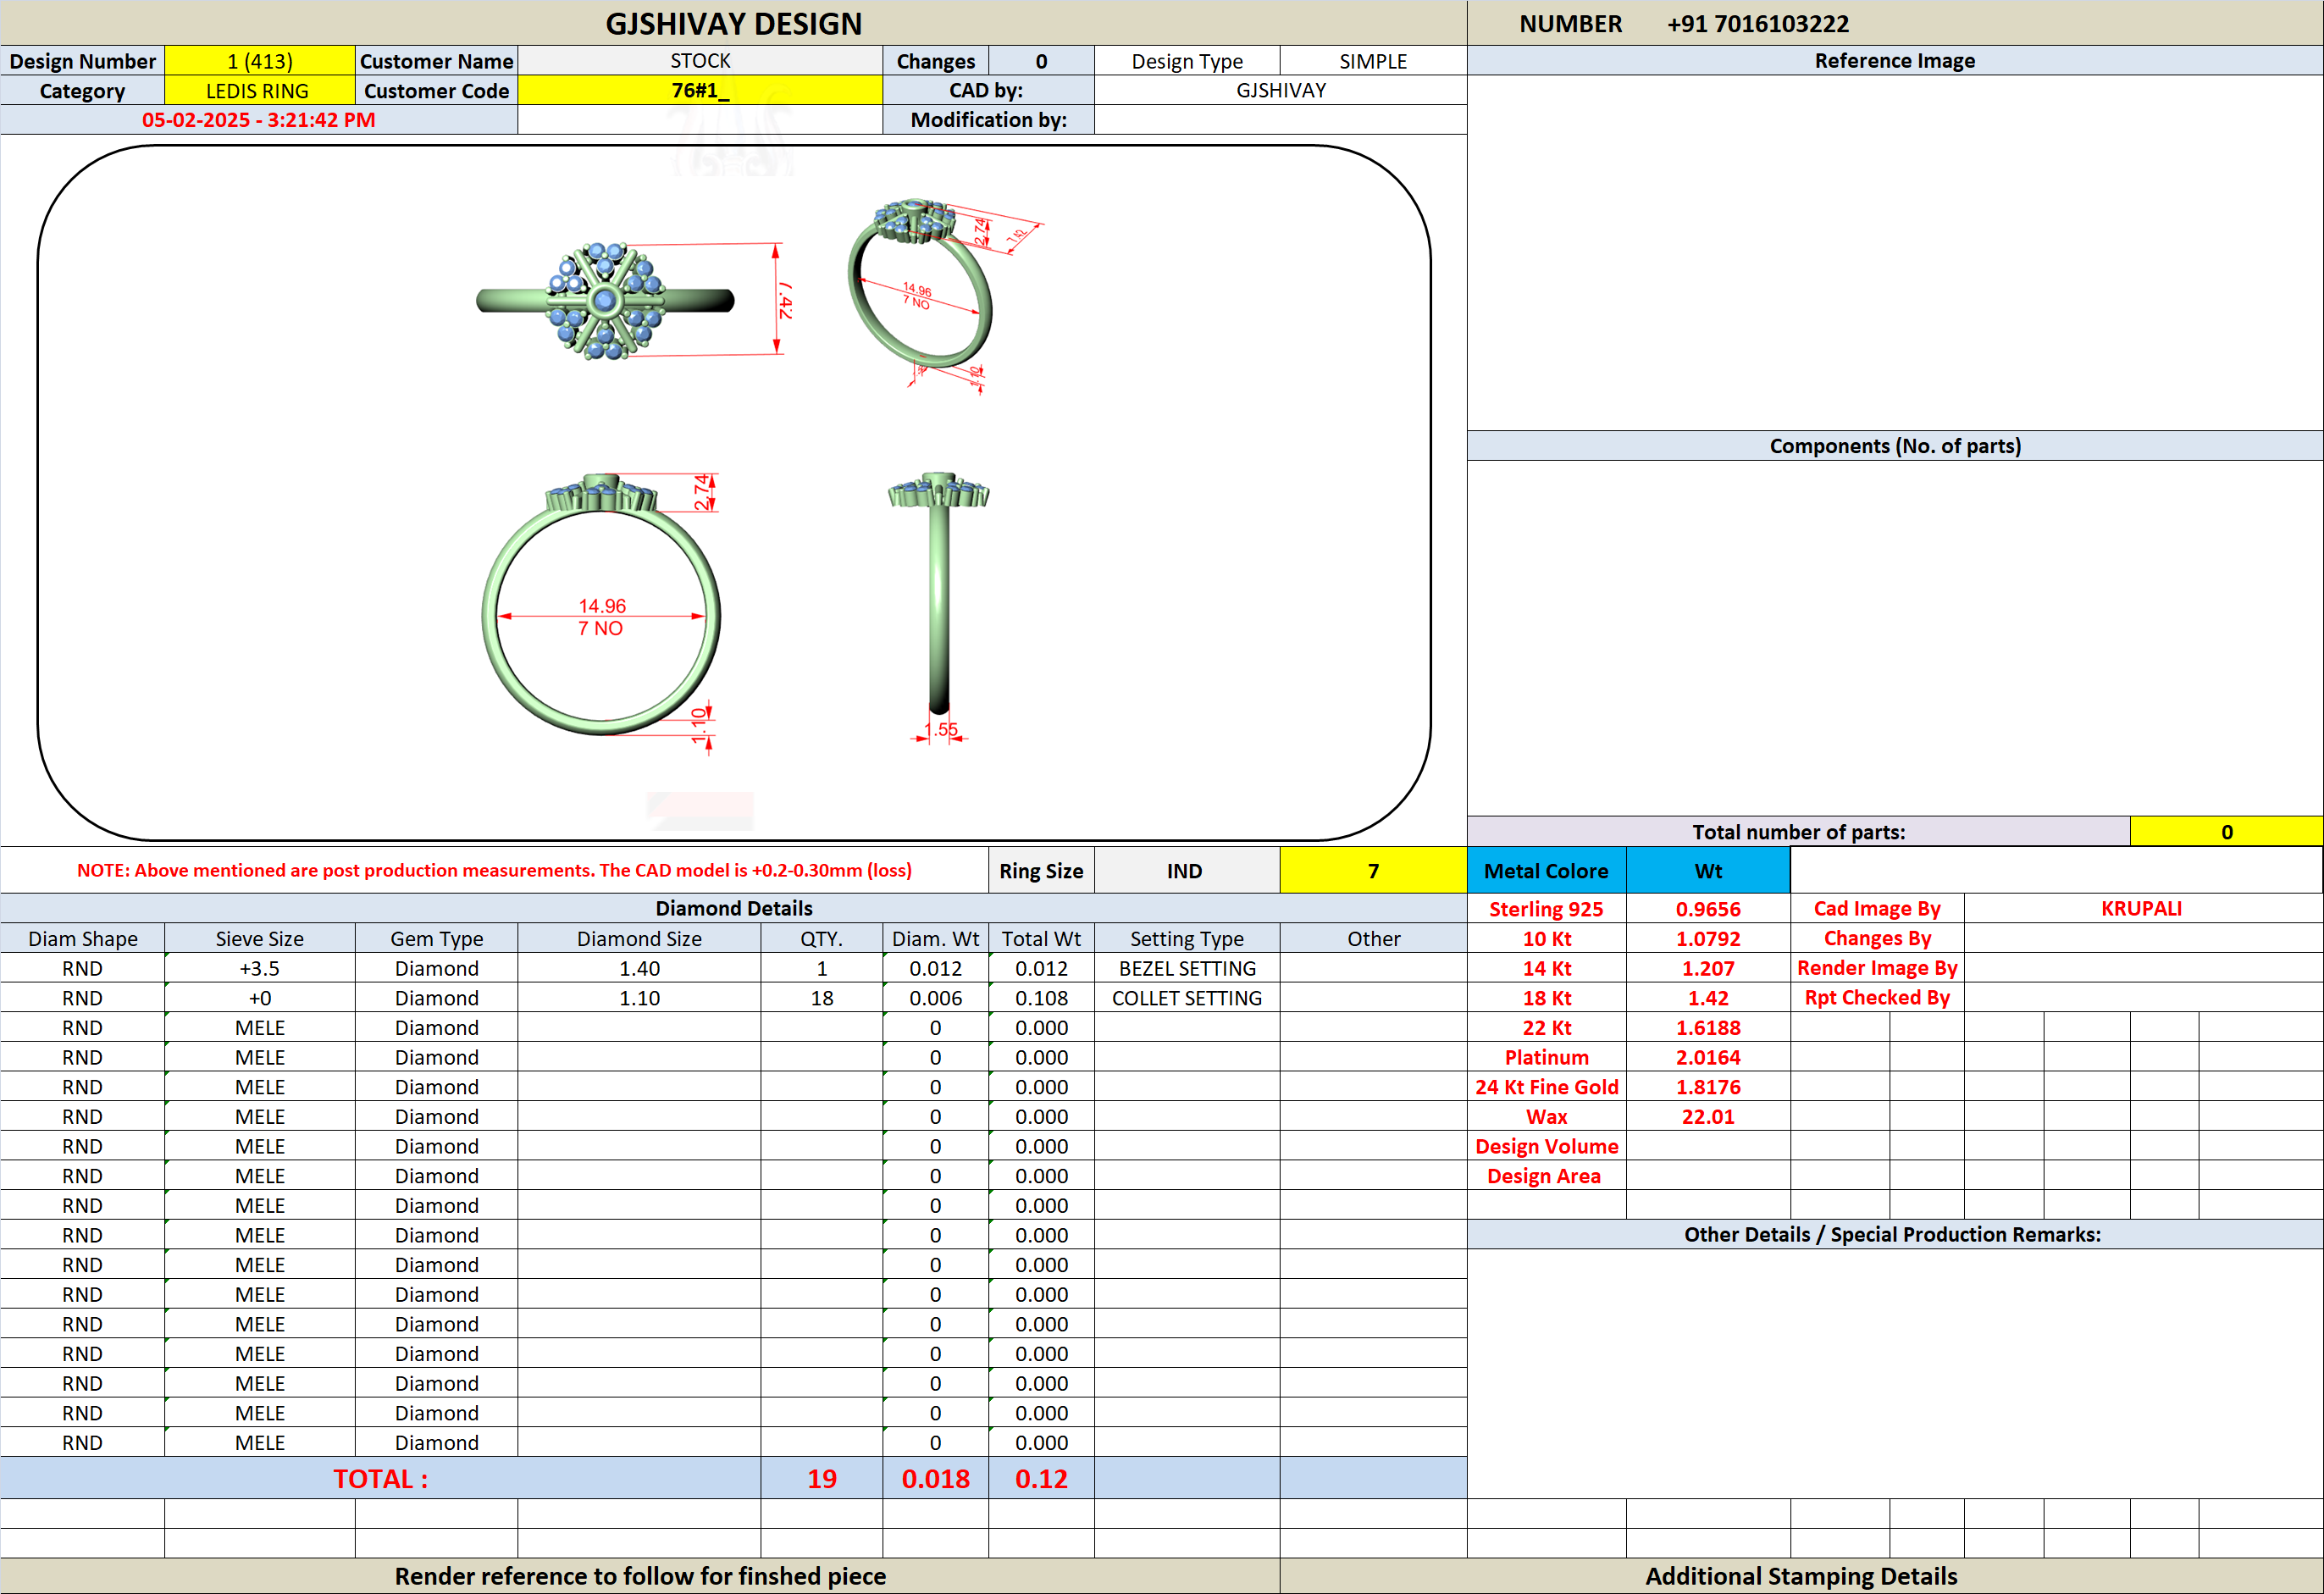The width and height of the screenshot is (2324, 1594).
Task: Click 24 Kt Fine Gold weight 1.8176
Action: click(x=1708, y=1087)
